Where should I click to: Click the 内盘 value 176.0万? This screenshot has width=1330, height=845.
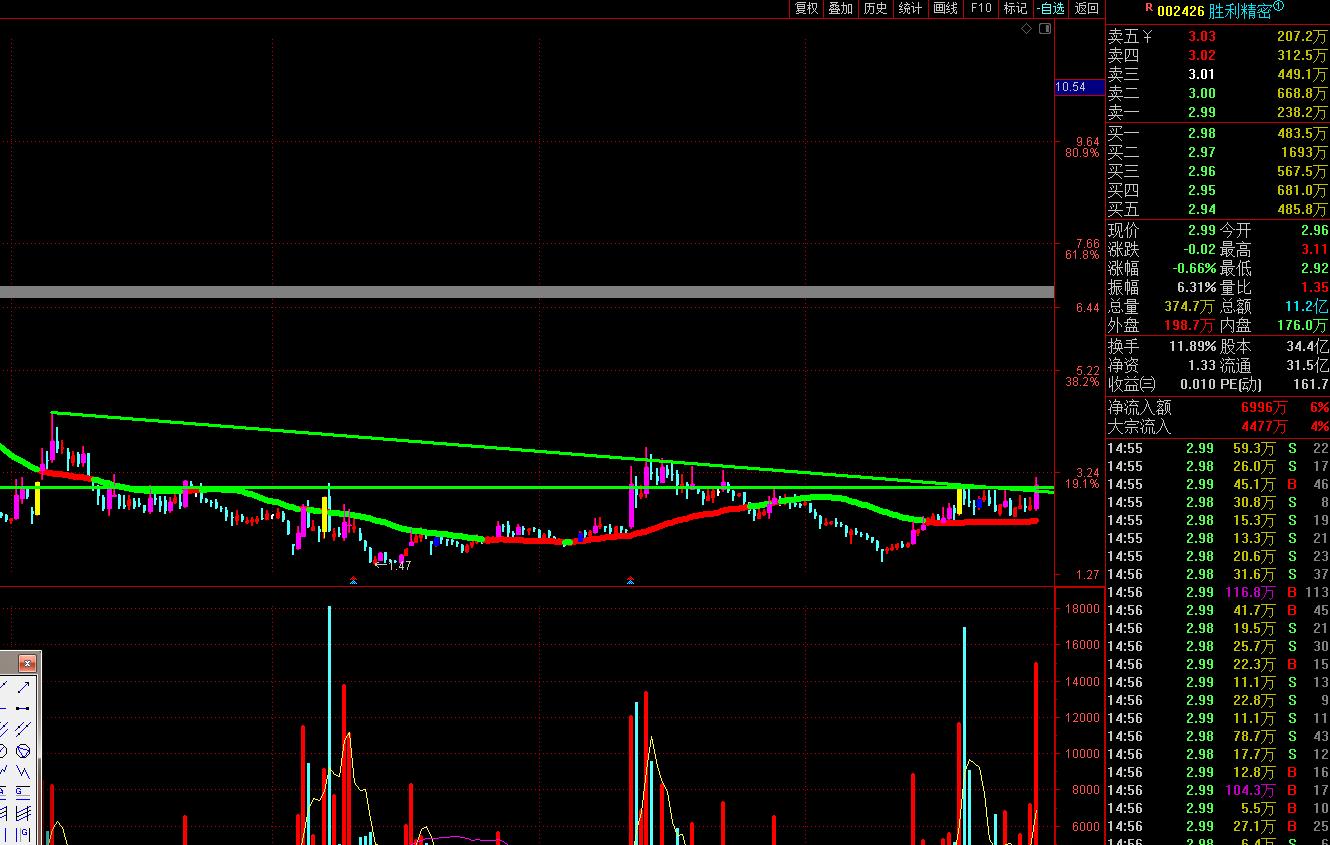coord(1302,325)
